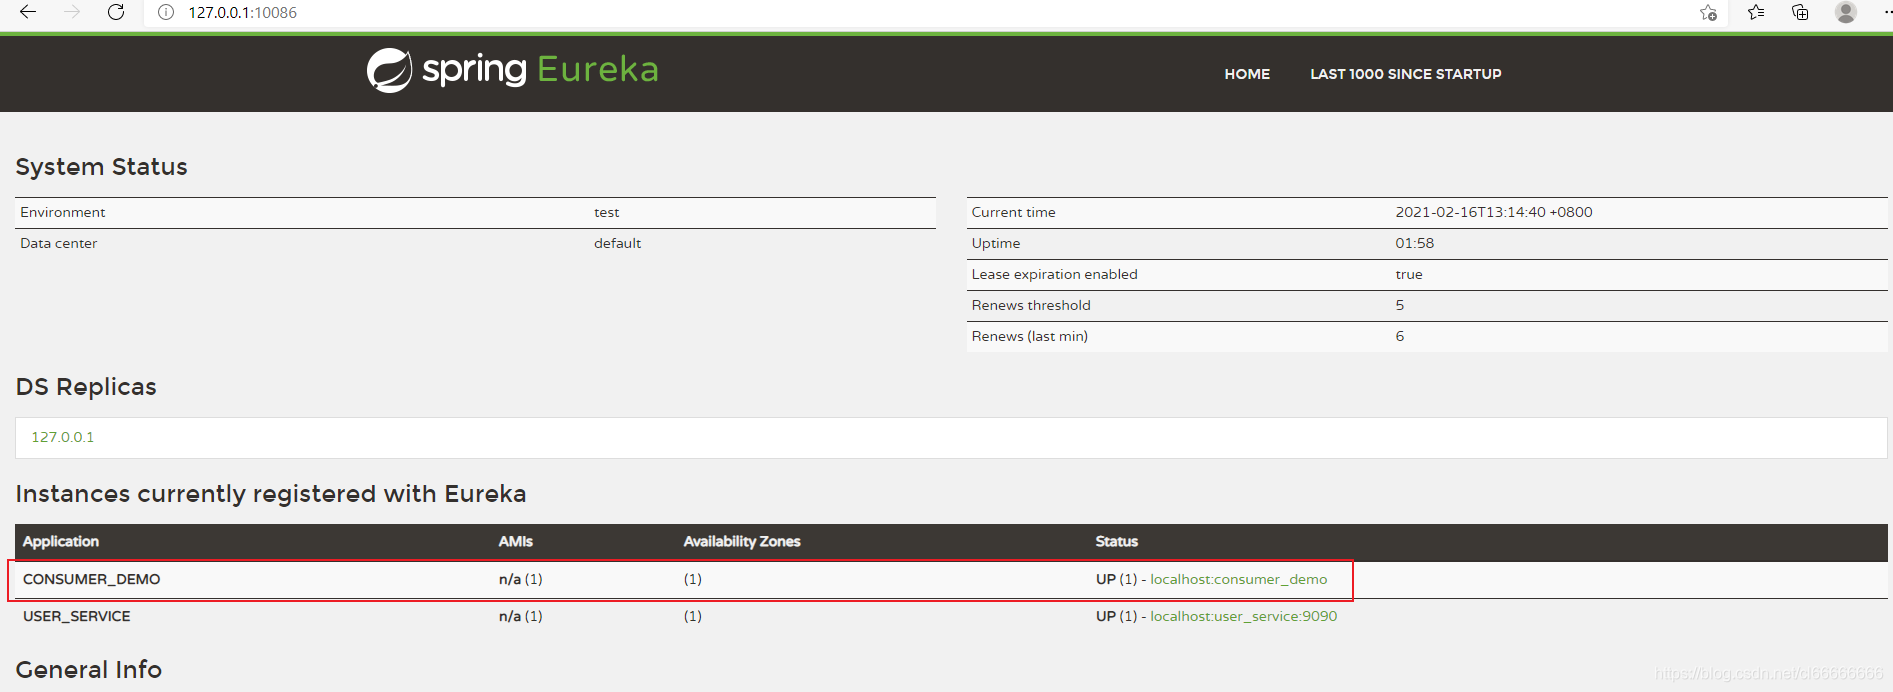Viewport: 1893px width, 692px height.
Task: Select the Data center label
Action: click(59, 243)
